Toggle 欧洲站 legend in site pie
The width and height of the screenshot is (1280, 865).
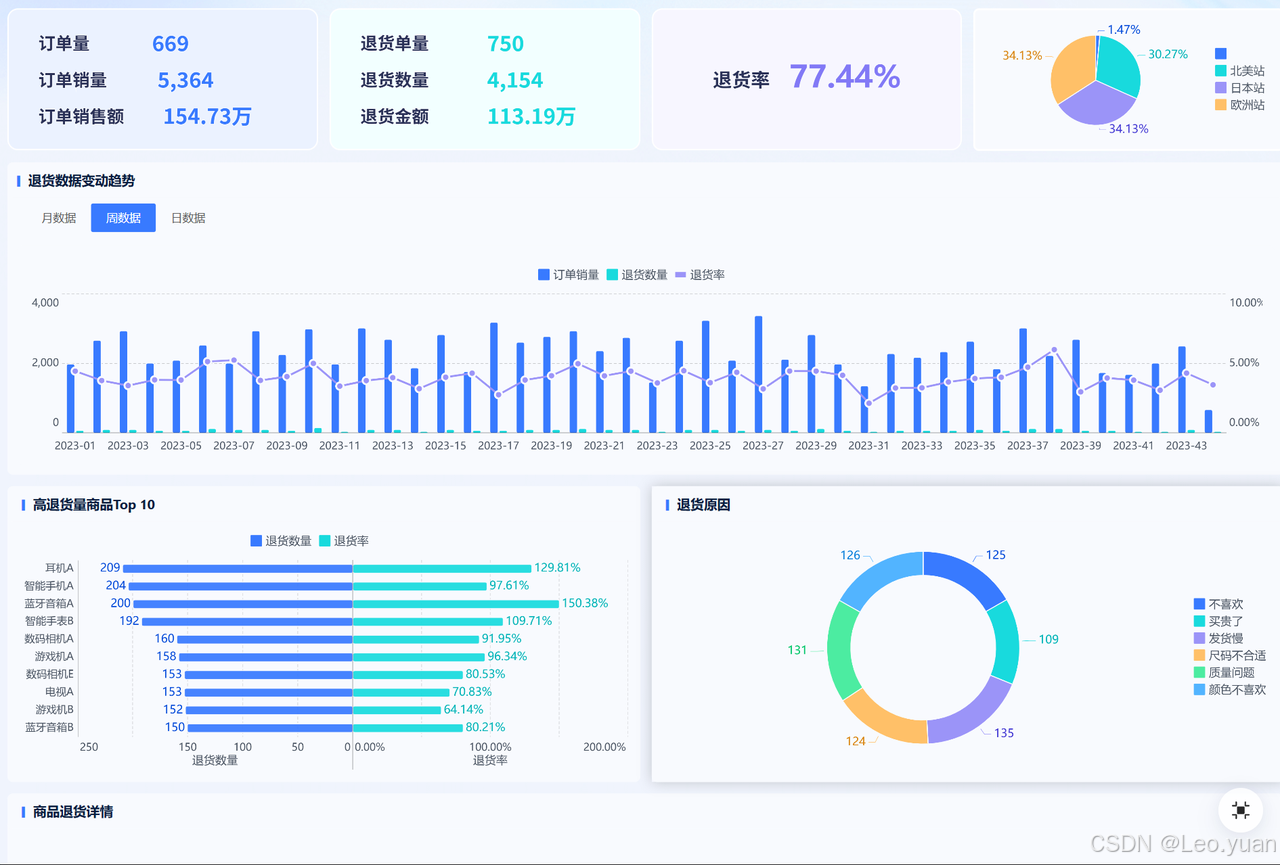1240,104
